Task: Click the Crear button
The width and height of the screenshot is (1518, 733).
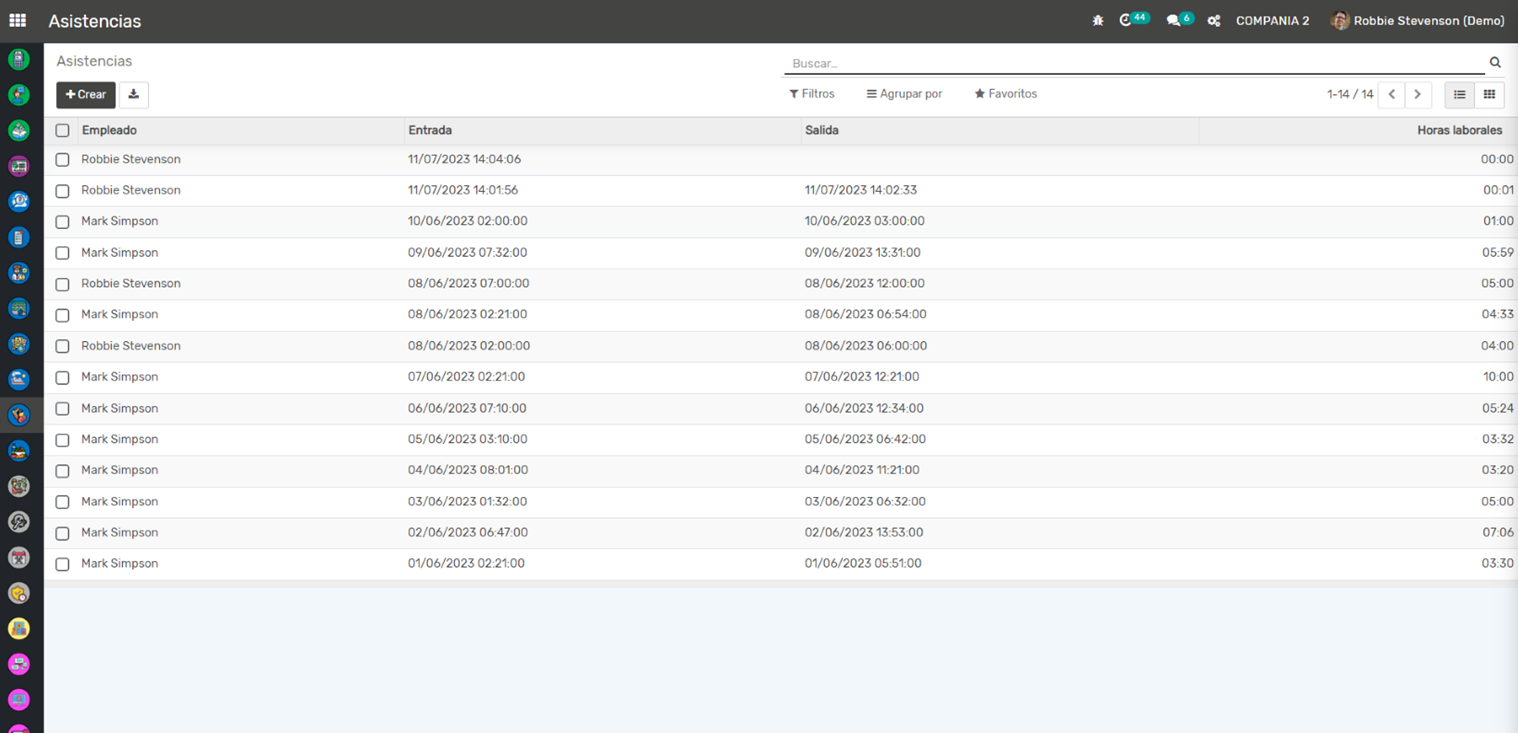Action: pos(86,94)
